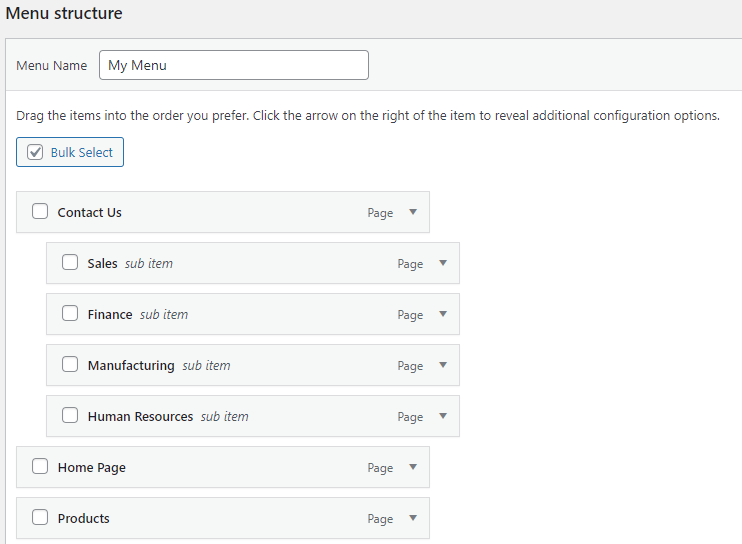
Task: Click the Human Resources item label
Action: (140, 417)
